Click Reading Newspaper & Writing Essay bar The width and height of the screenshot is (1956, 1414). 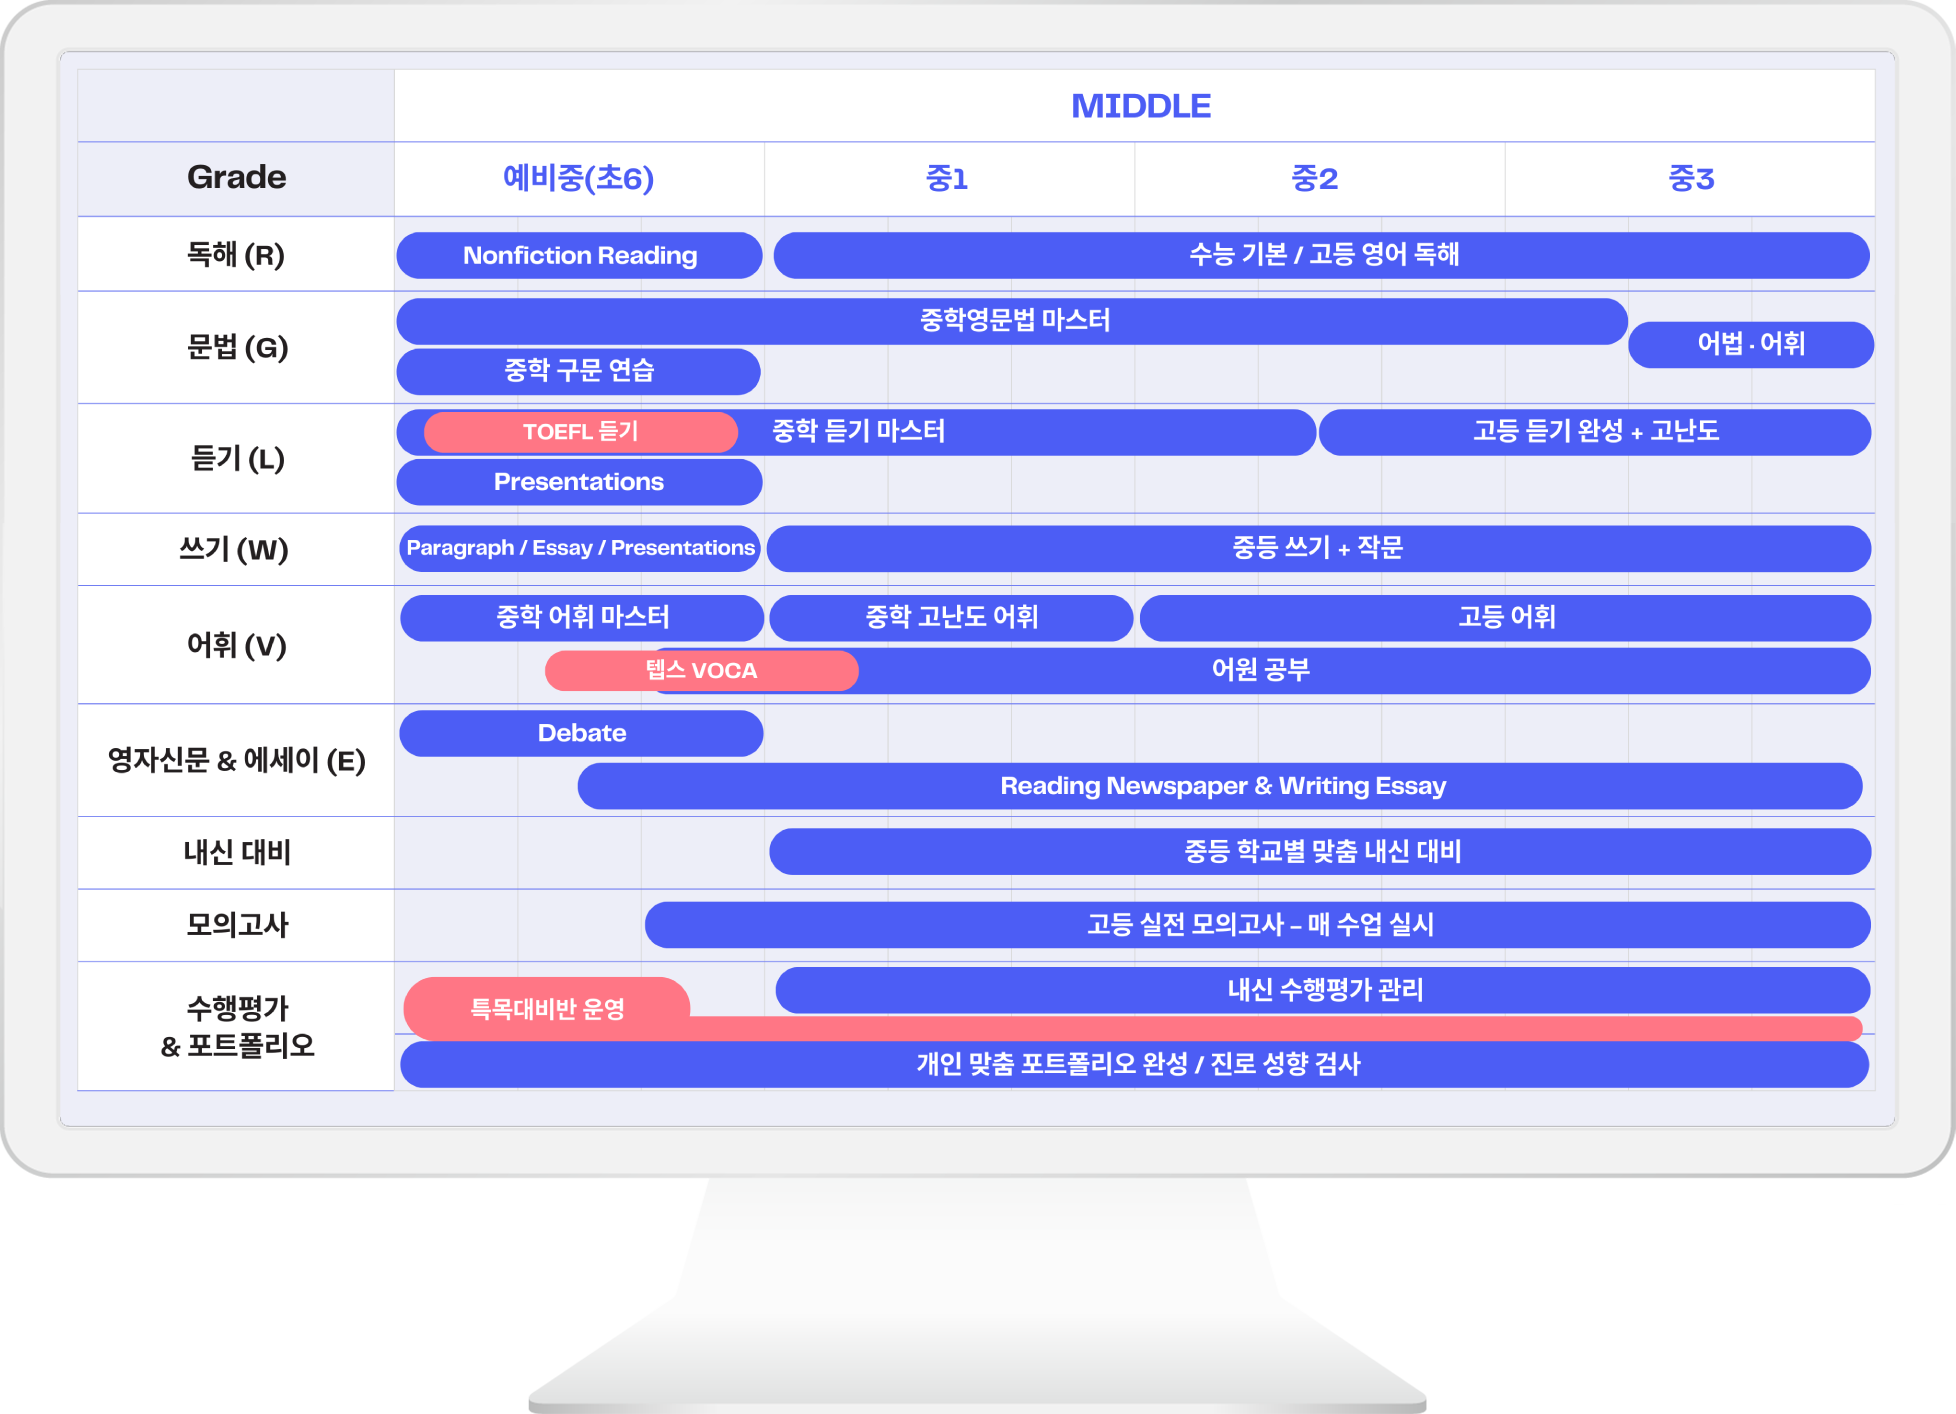tap(1222, 786)
